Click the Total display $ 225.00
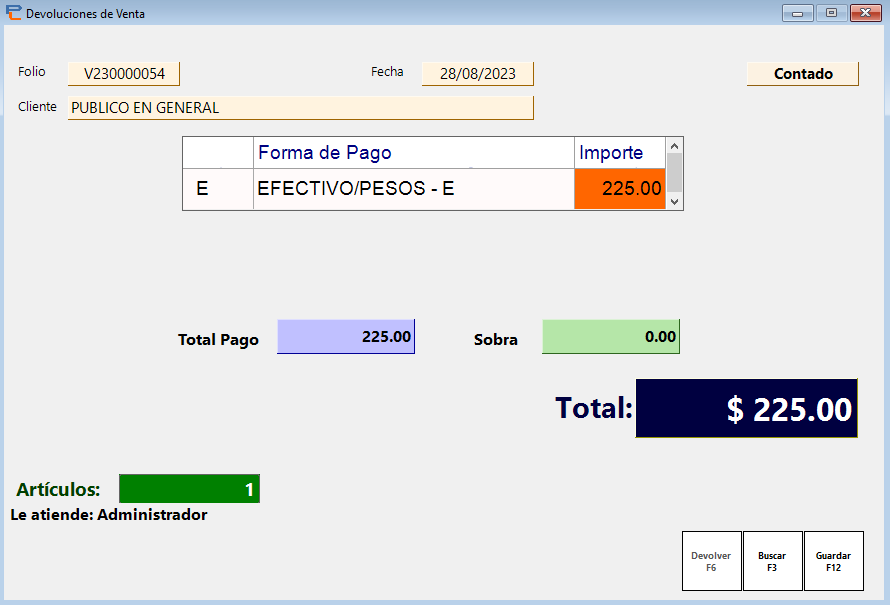The width and height of the screenshot is (890, 605). coord(746,408)
